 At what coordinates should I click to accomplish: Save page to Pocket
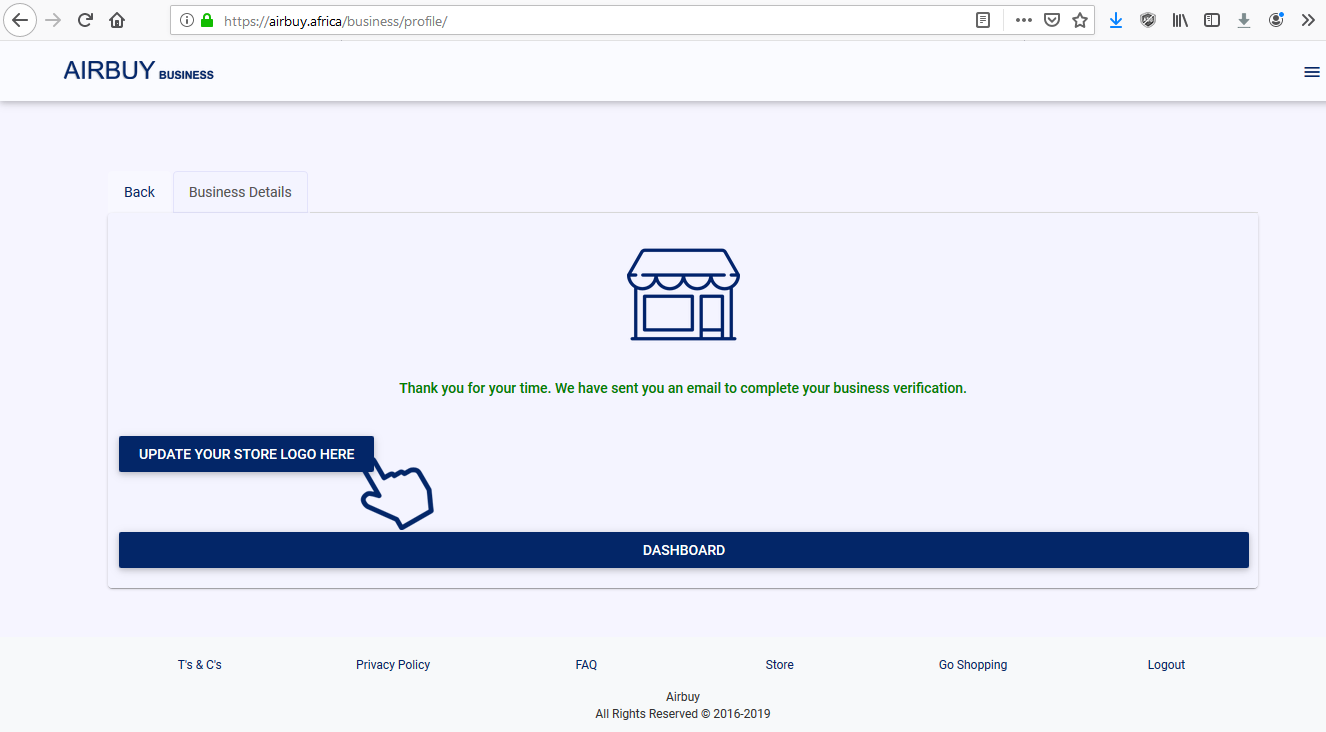[1052, 20]
